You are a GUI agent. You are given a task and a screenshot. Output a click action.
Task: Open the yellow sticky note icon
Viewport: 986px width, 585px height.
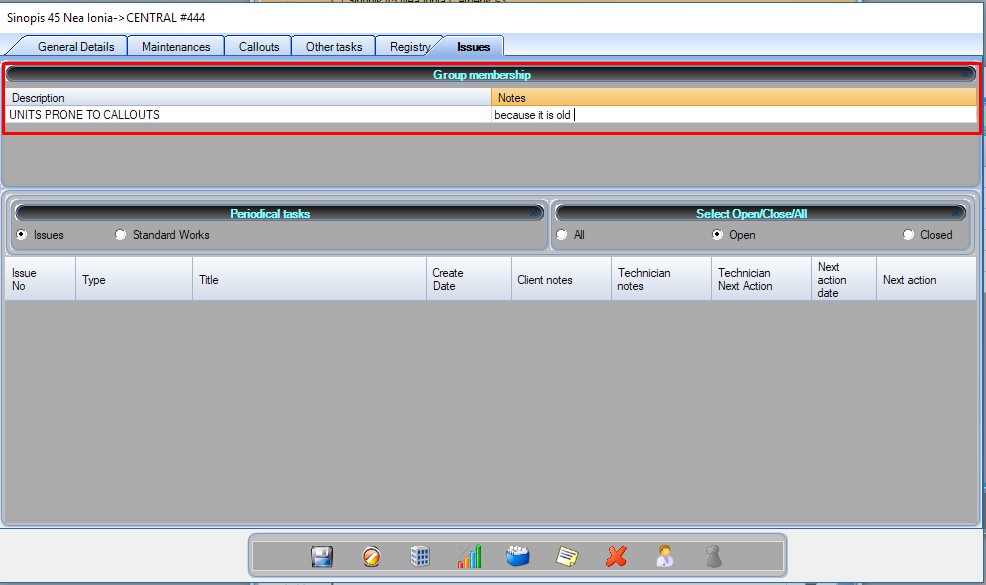coord(567,556)
